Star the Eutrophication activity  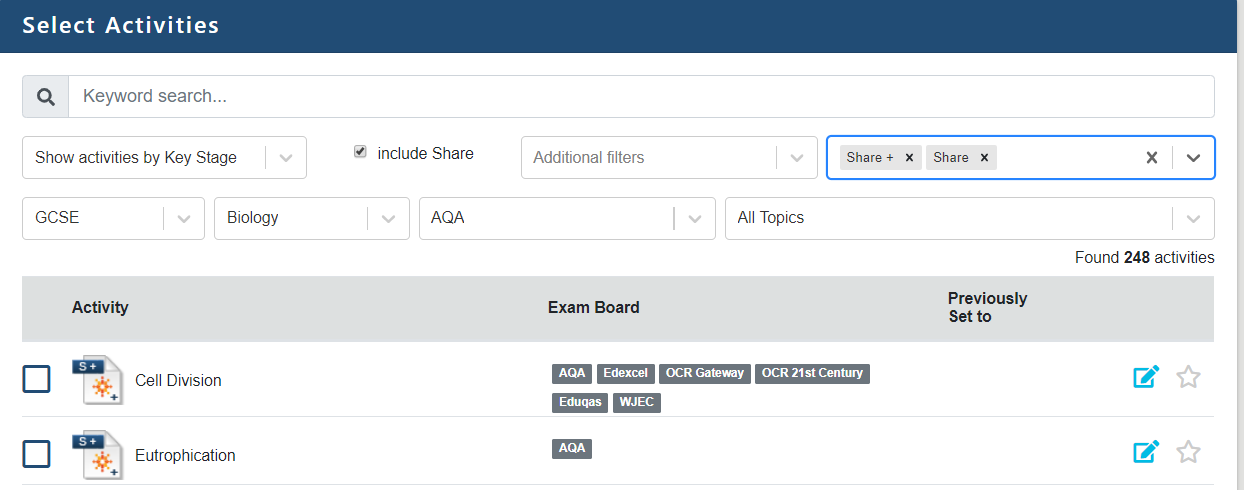[1188, 452]
